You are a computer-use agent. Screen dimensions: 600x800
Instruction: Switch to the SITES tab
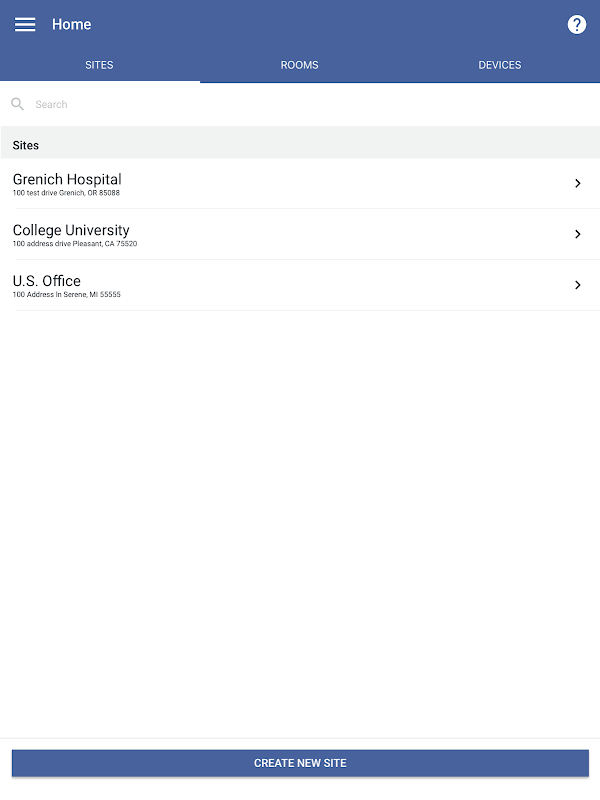(x=99, y=65)
